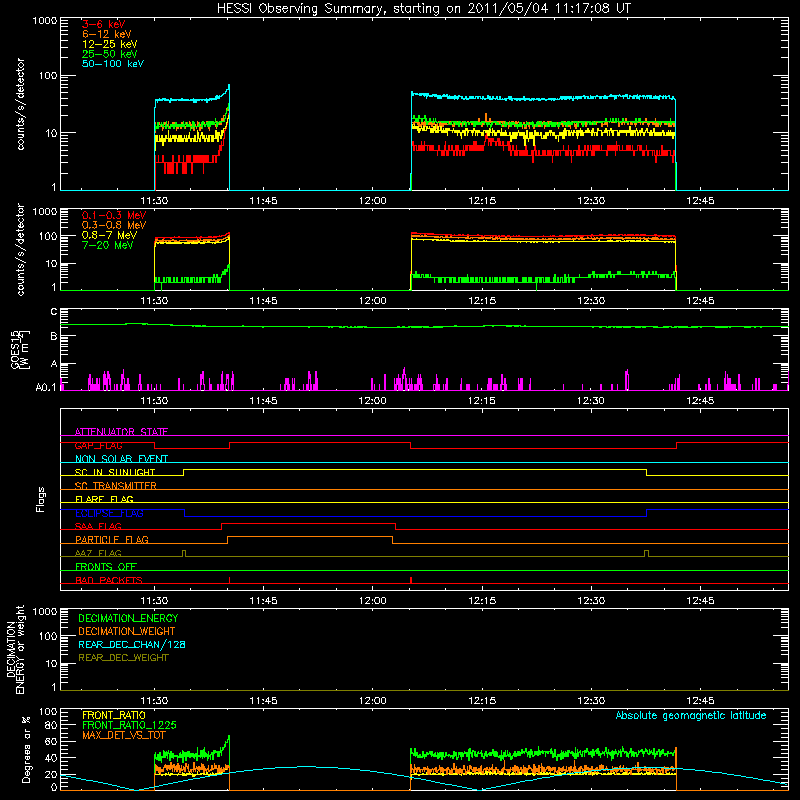Click the Flags panel axis label

click(x=41, y=499)
